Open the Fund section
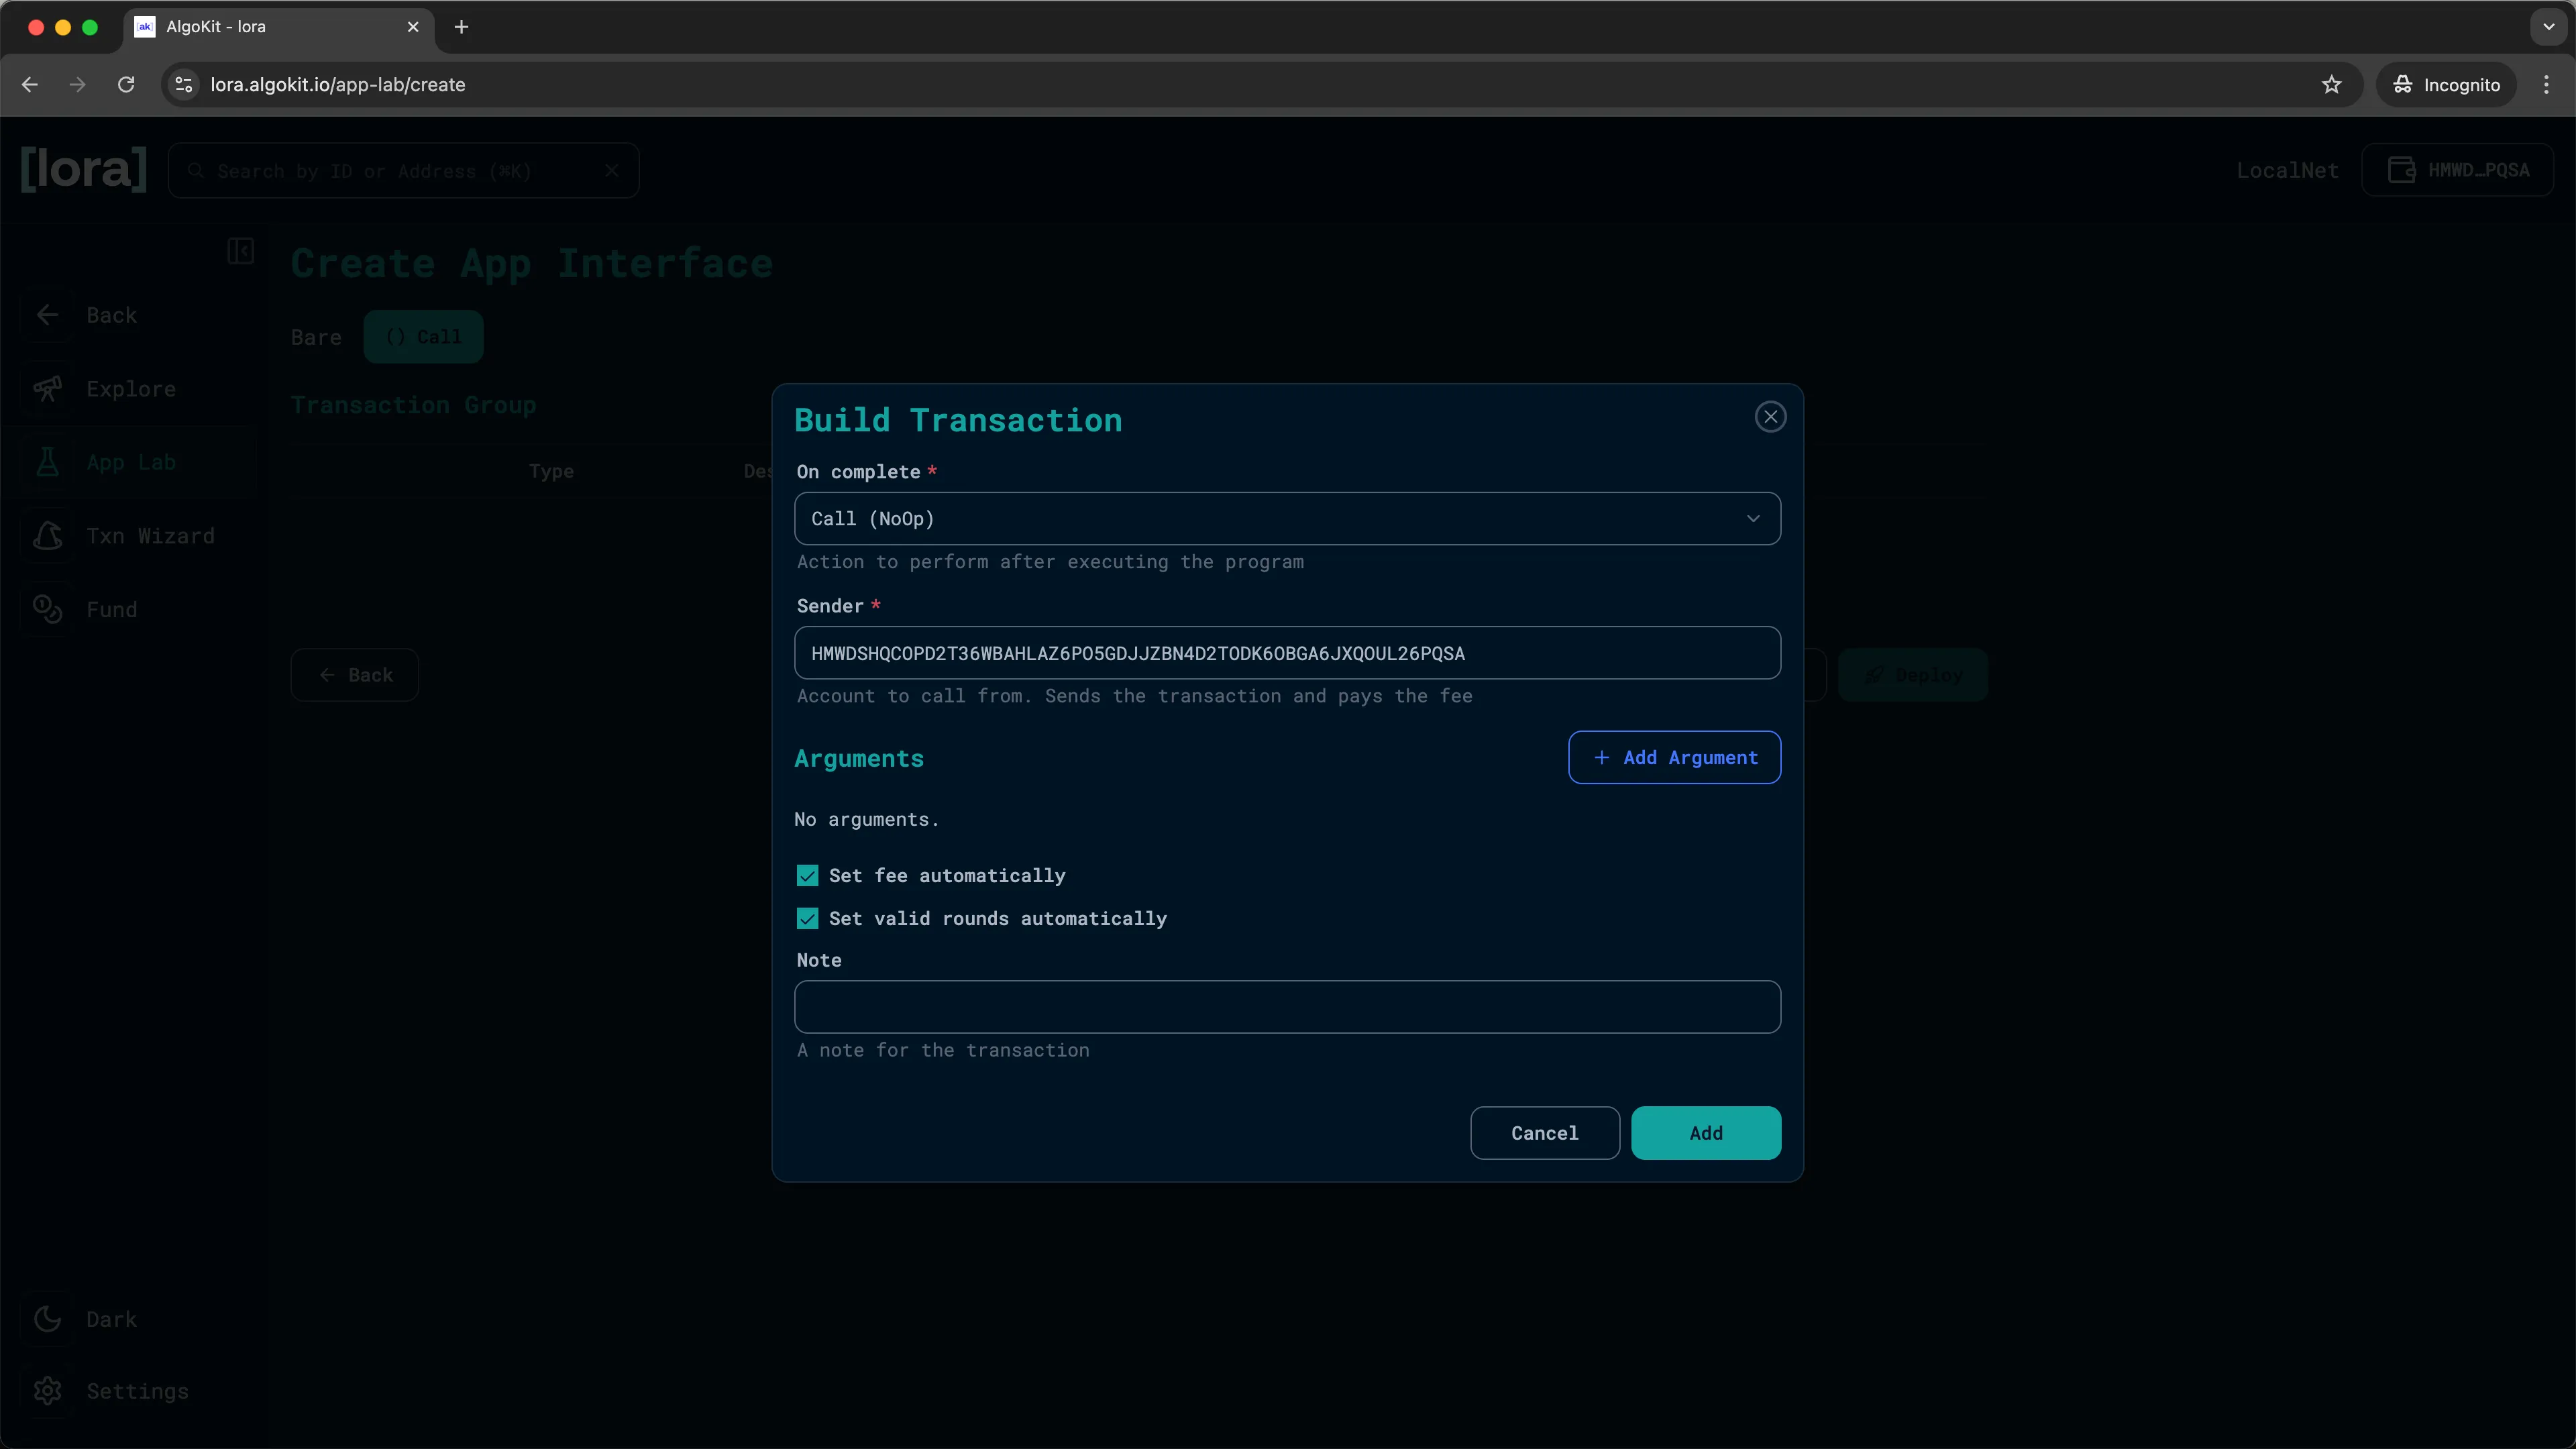This screenshot has width=2576, height=1449. 110,609
